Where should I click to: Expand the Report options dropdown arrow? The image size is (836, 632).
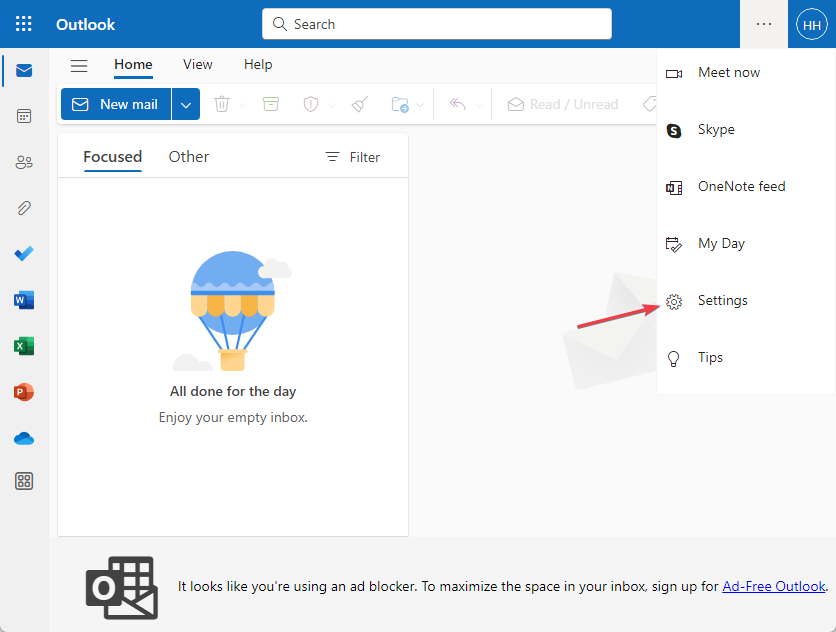pos(332,105)
